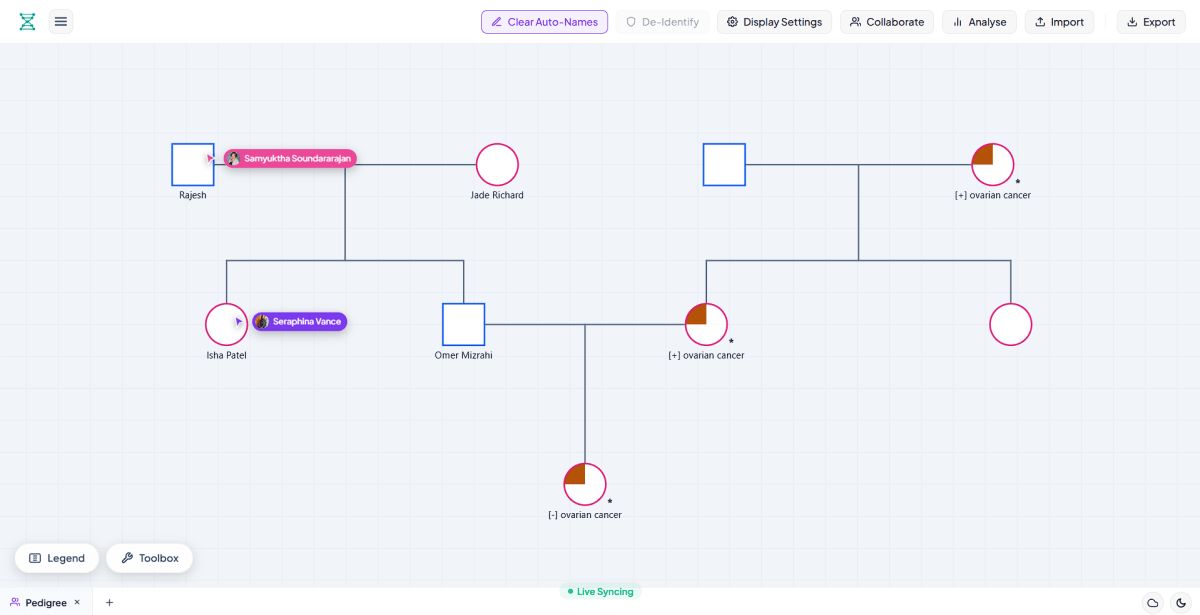Select the daughter with [-] ovarian cancer

point(585,484)
